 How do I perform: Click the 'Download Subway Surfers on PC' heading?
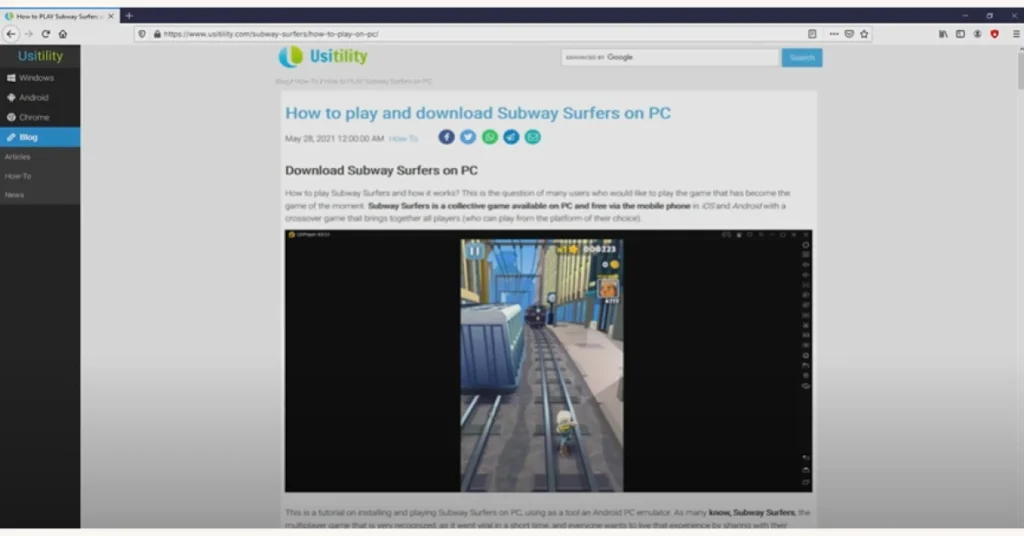click(x=381, y=170)
